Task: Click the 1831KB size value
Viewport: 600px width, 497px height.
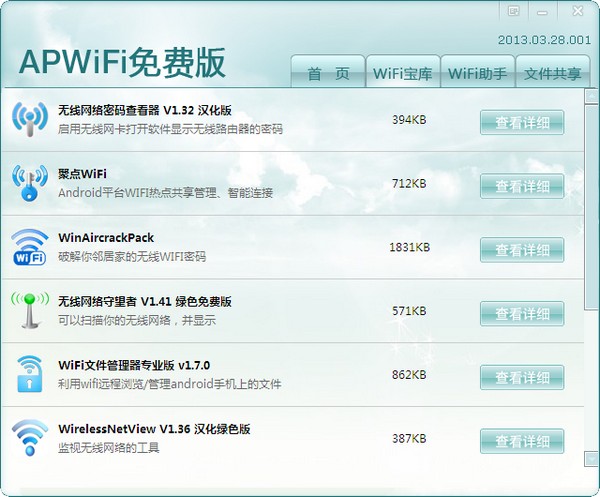Action: pyautogui.click(x=409, y=247)
